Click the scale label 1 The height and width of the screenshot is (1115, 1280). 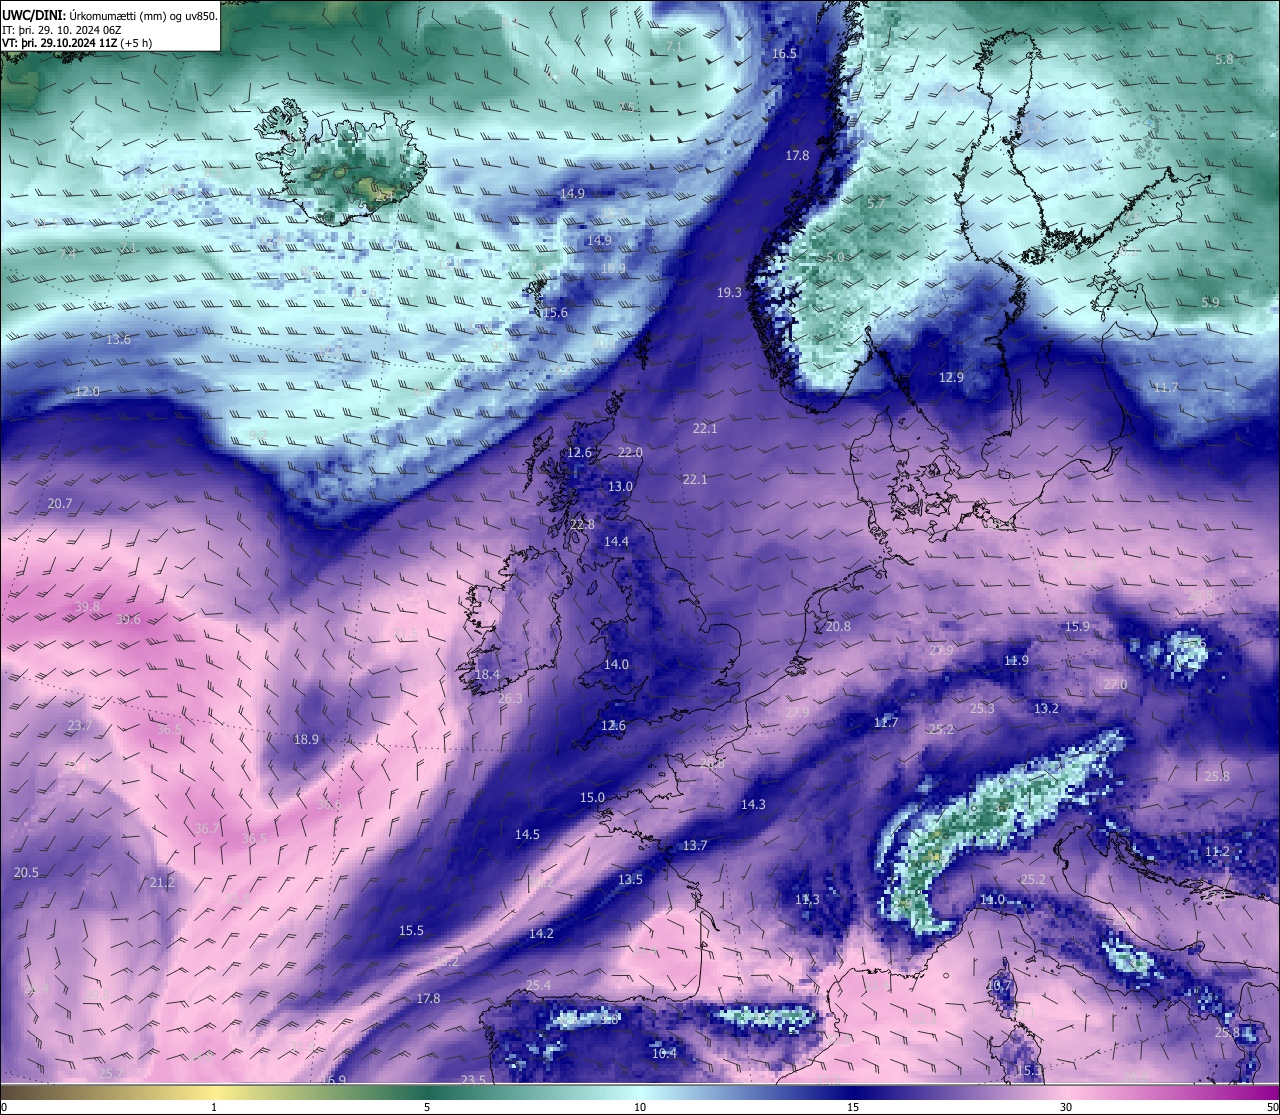pyautogui.click(x=214, y=1107)
